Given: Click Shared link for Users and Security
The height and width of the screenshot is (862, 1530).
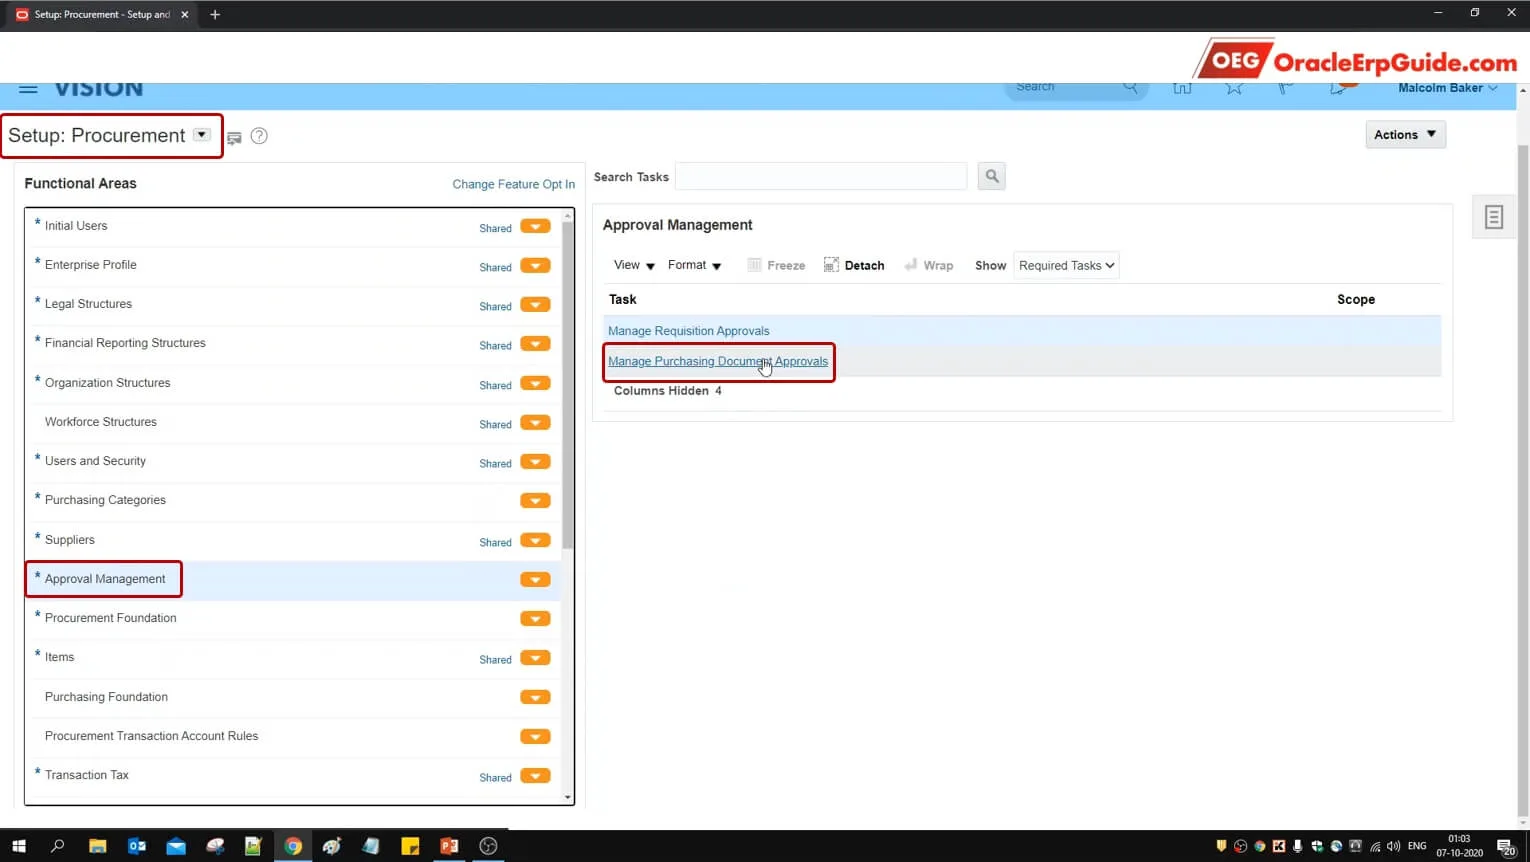Looking at the screenshot, I should click(x=495, y=463).
